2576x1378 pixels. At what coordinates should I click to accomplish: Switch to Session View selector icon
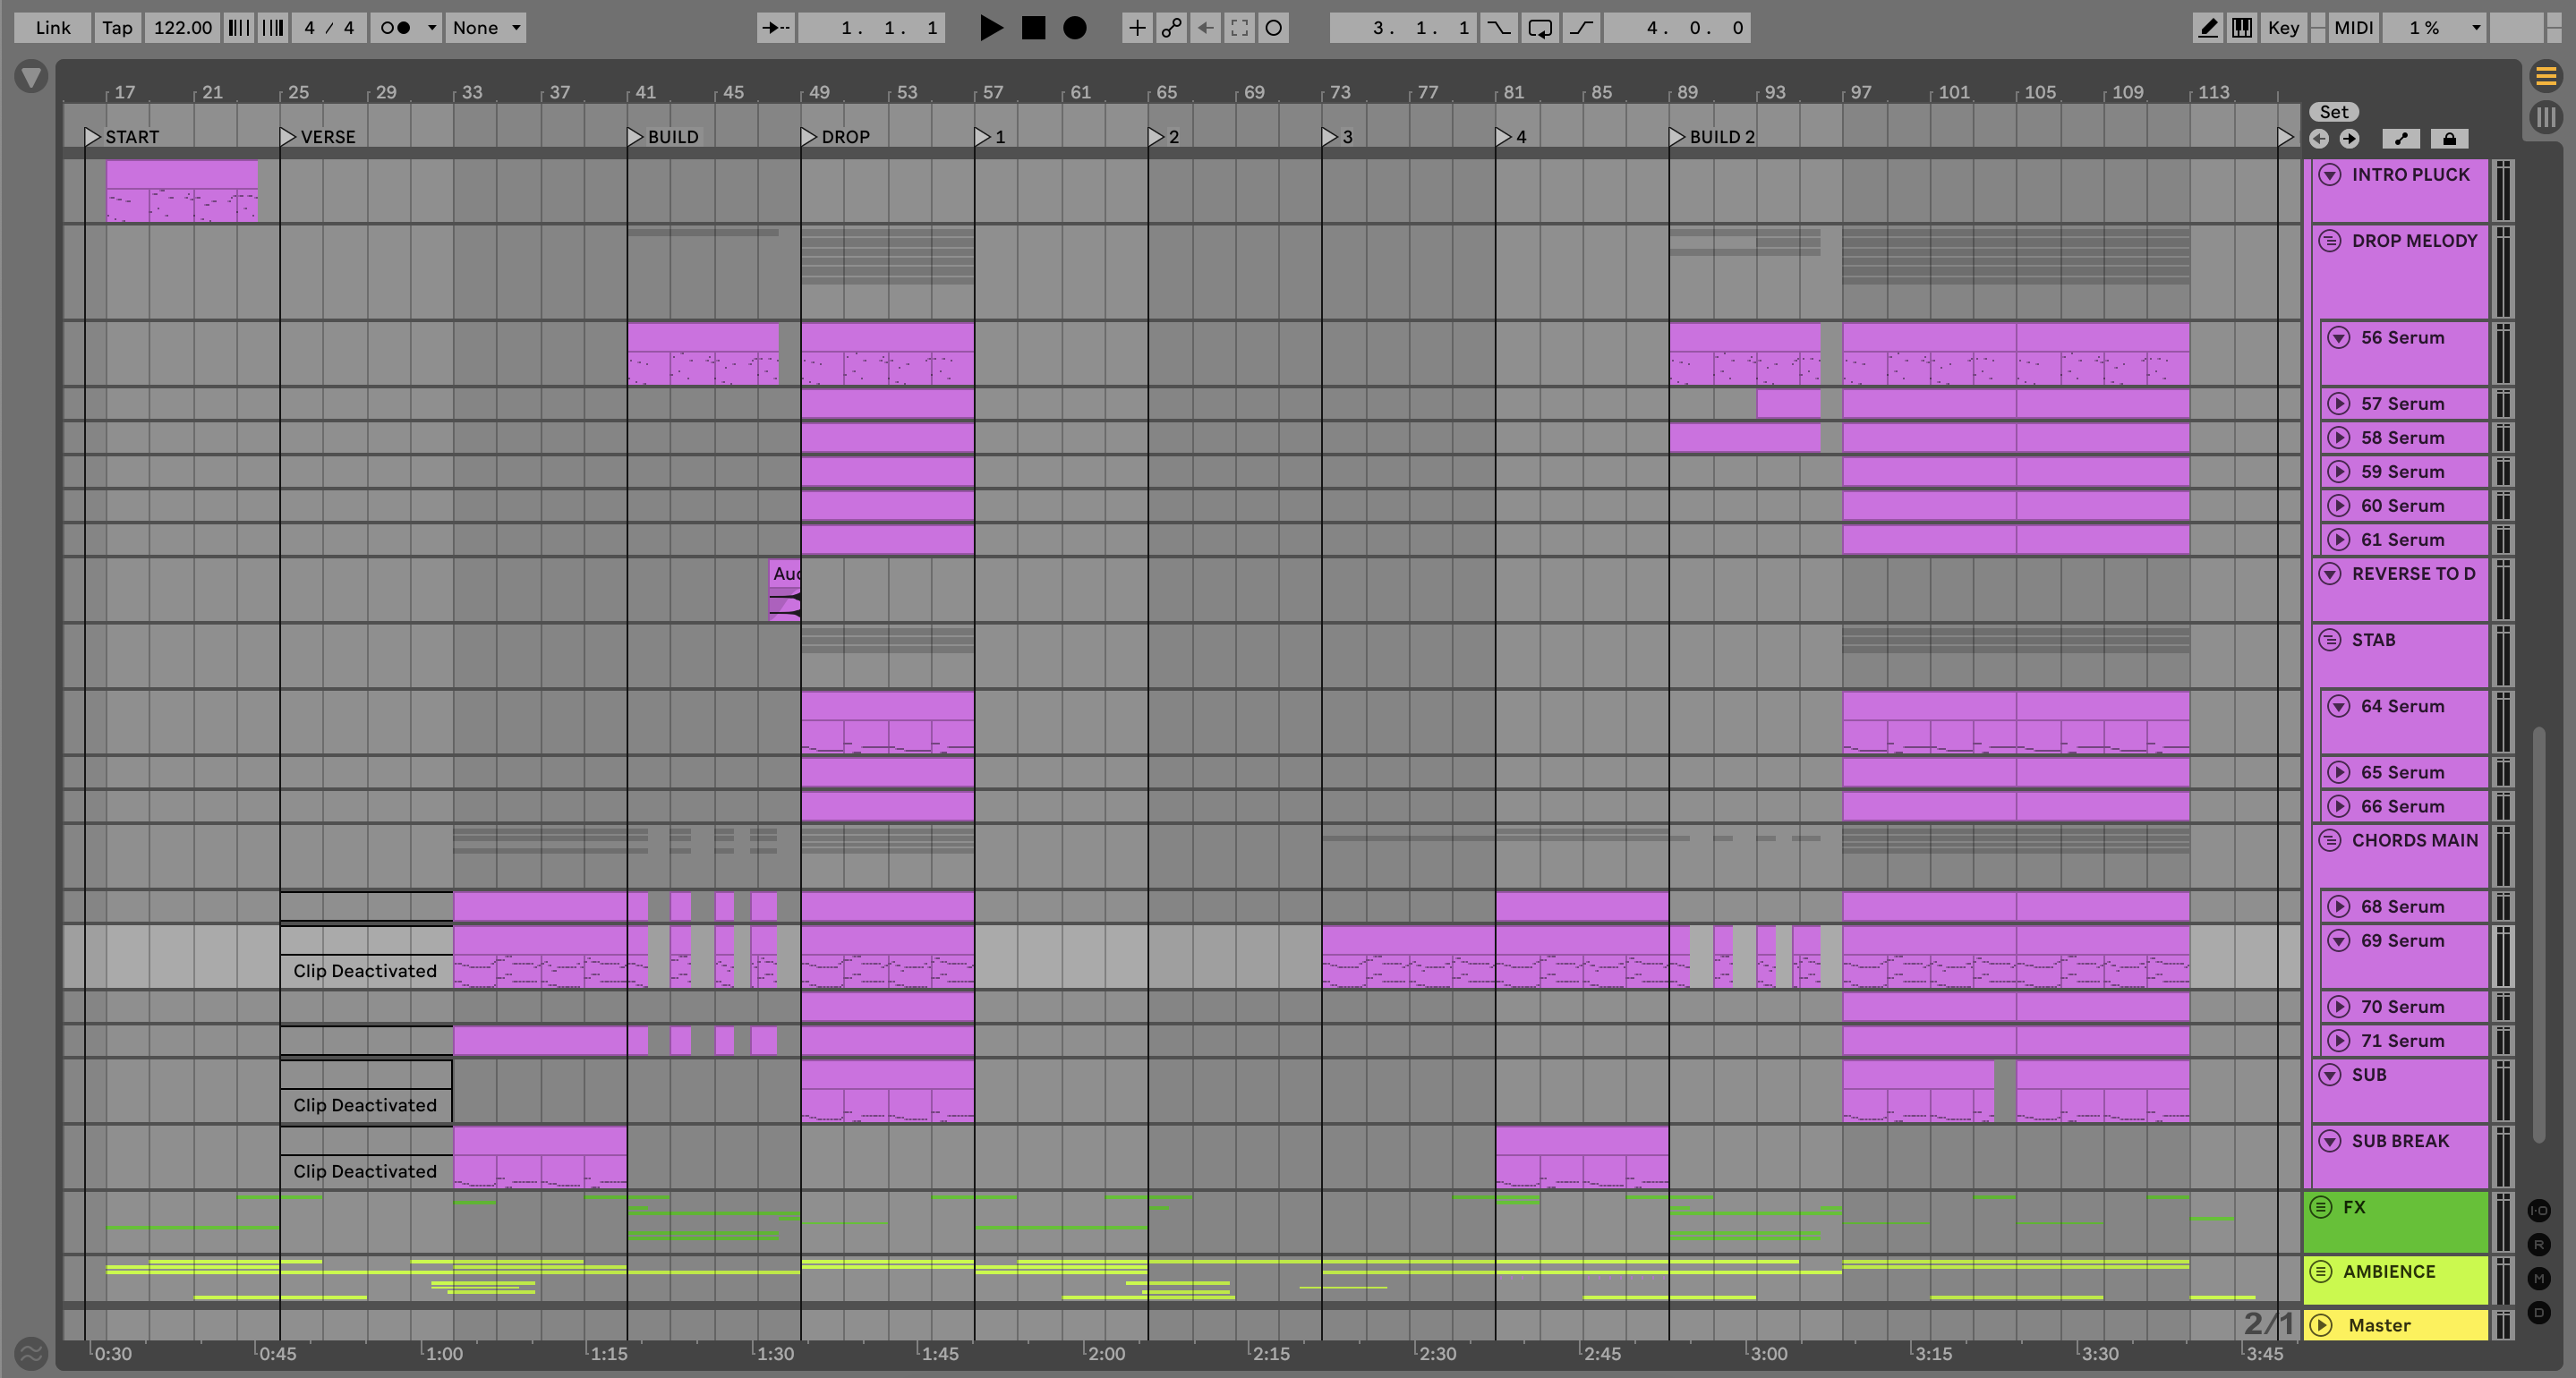coord(2546,117)
